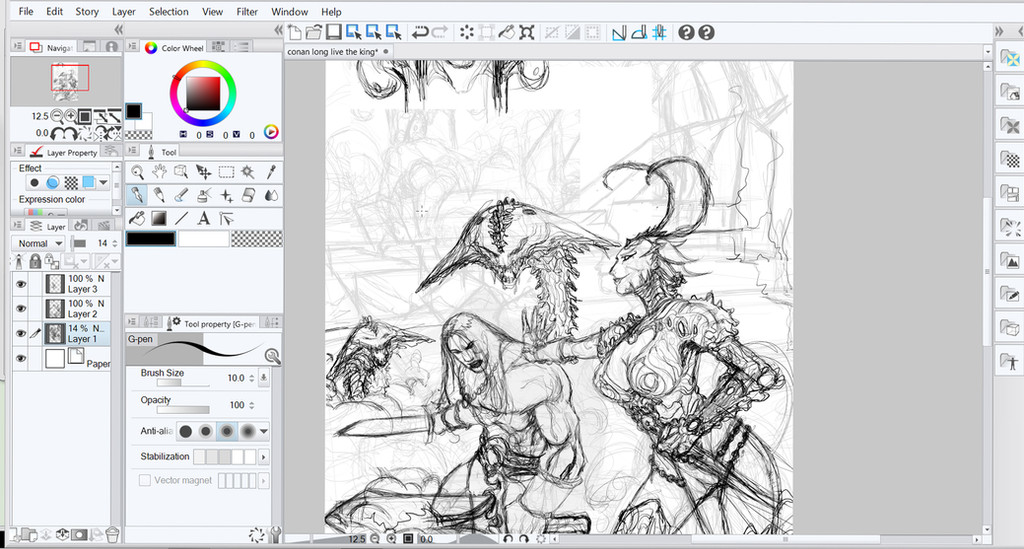The image size is (1024, 549).
Task: Open the Layer color effect dropdown arrow
Action: click(103, 183)
